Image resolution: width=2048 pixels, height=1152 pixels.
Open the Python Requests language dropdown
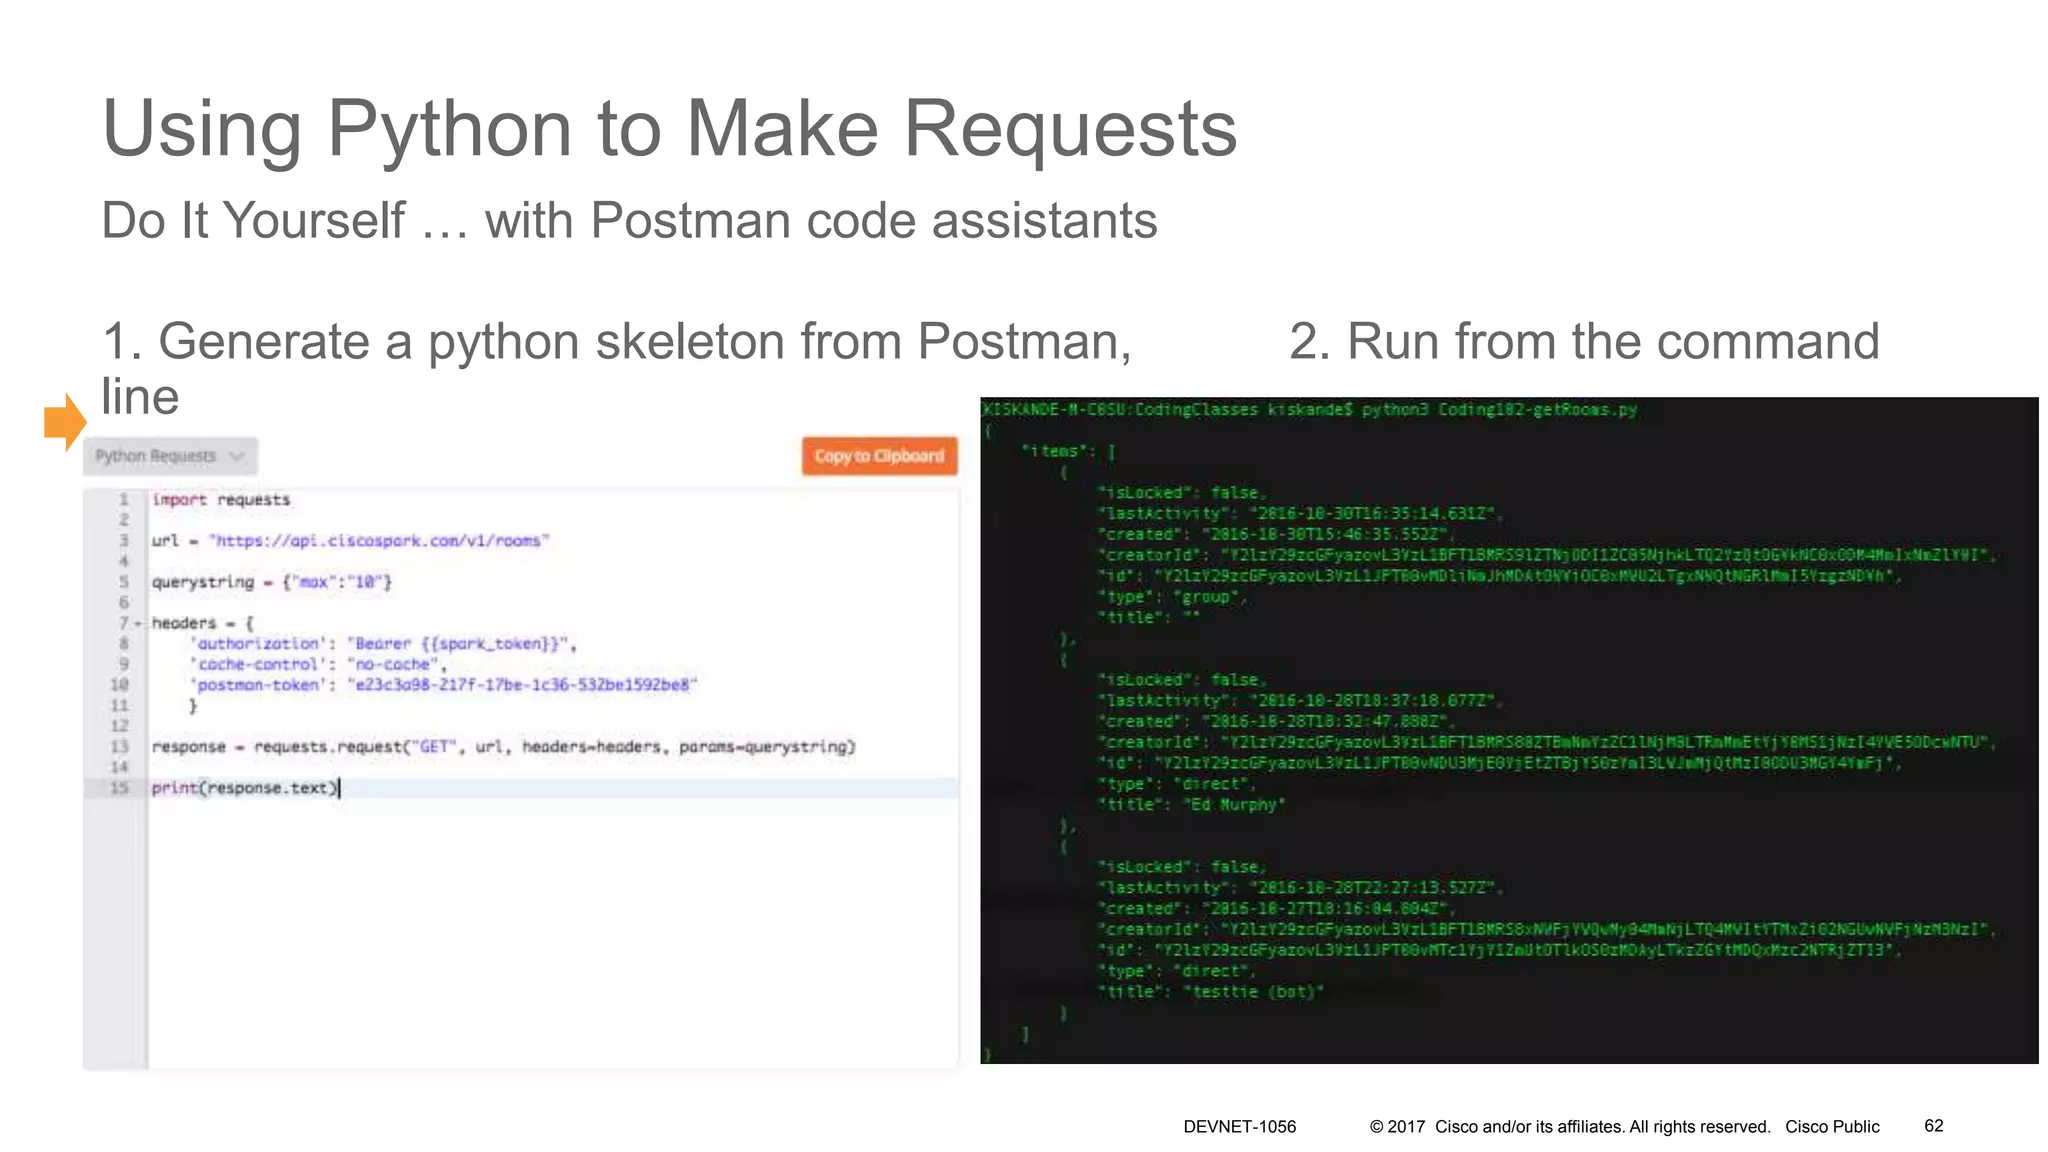click(157, 456)
